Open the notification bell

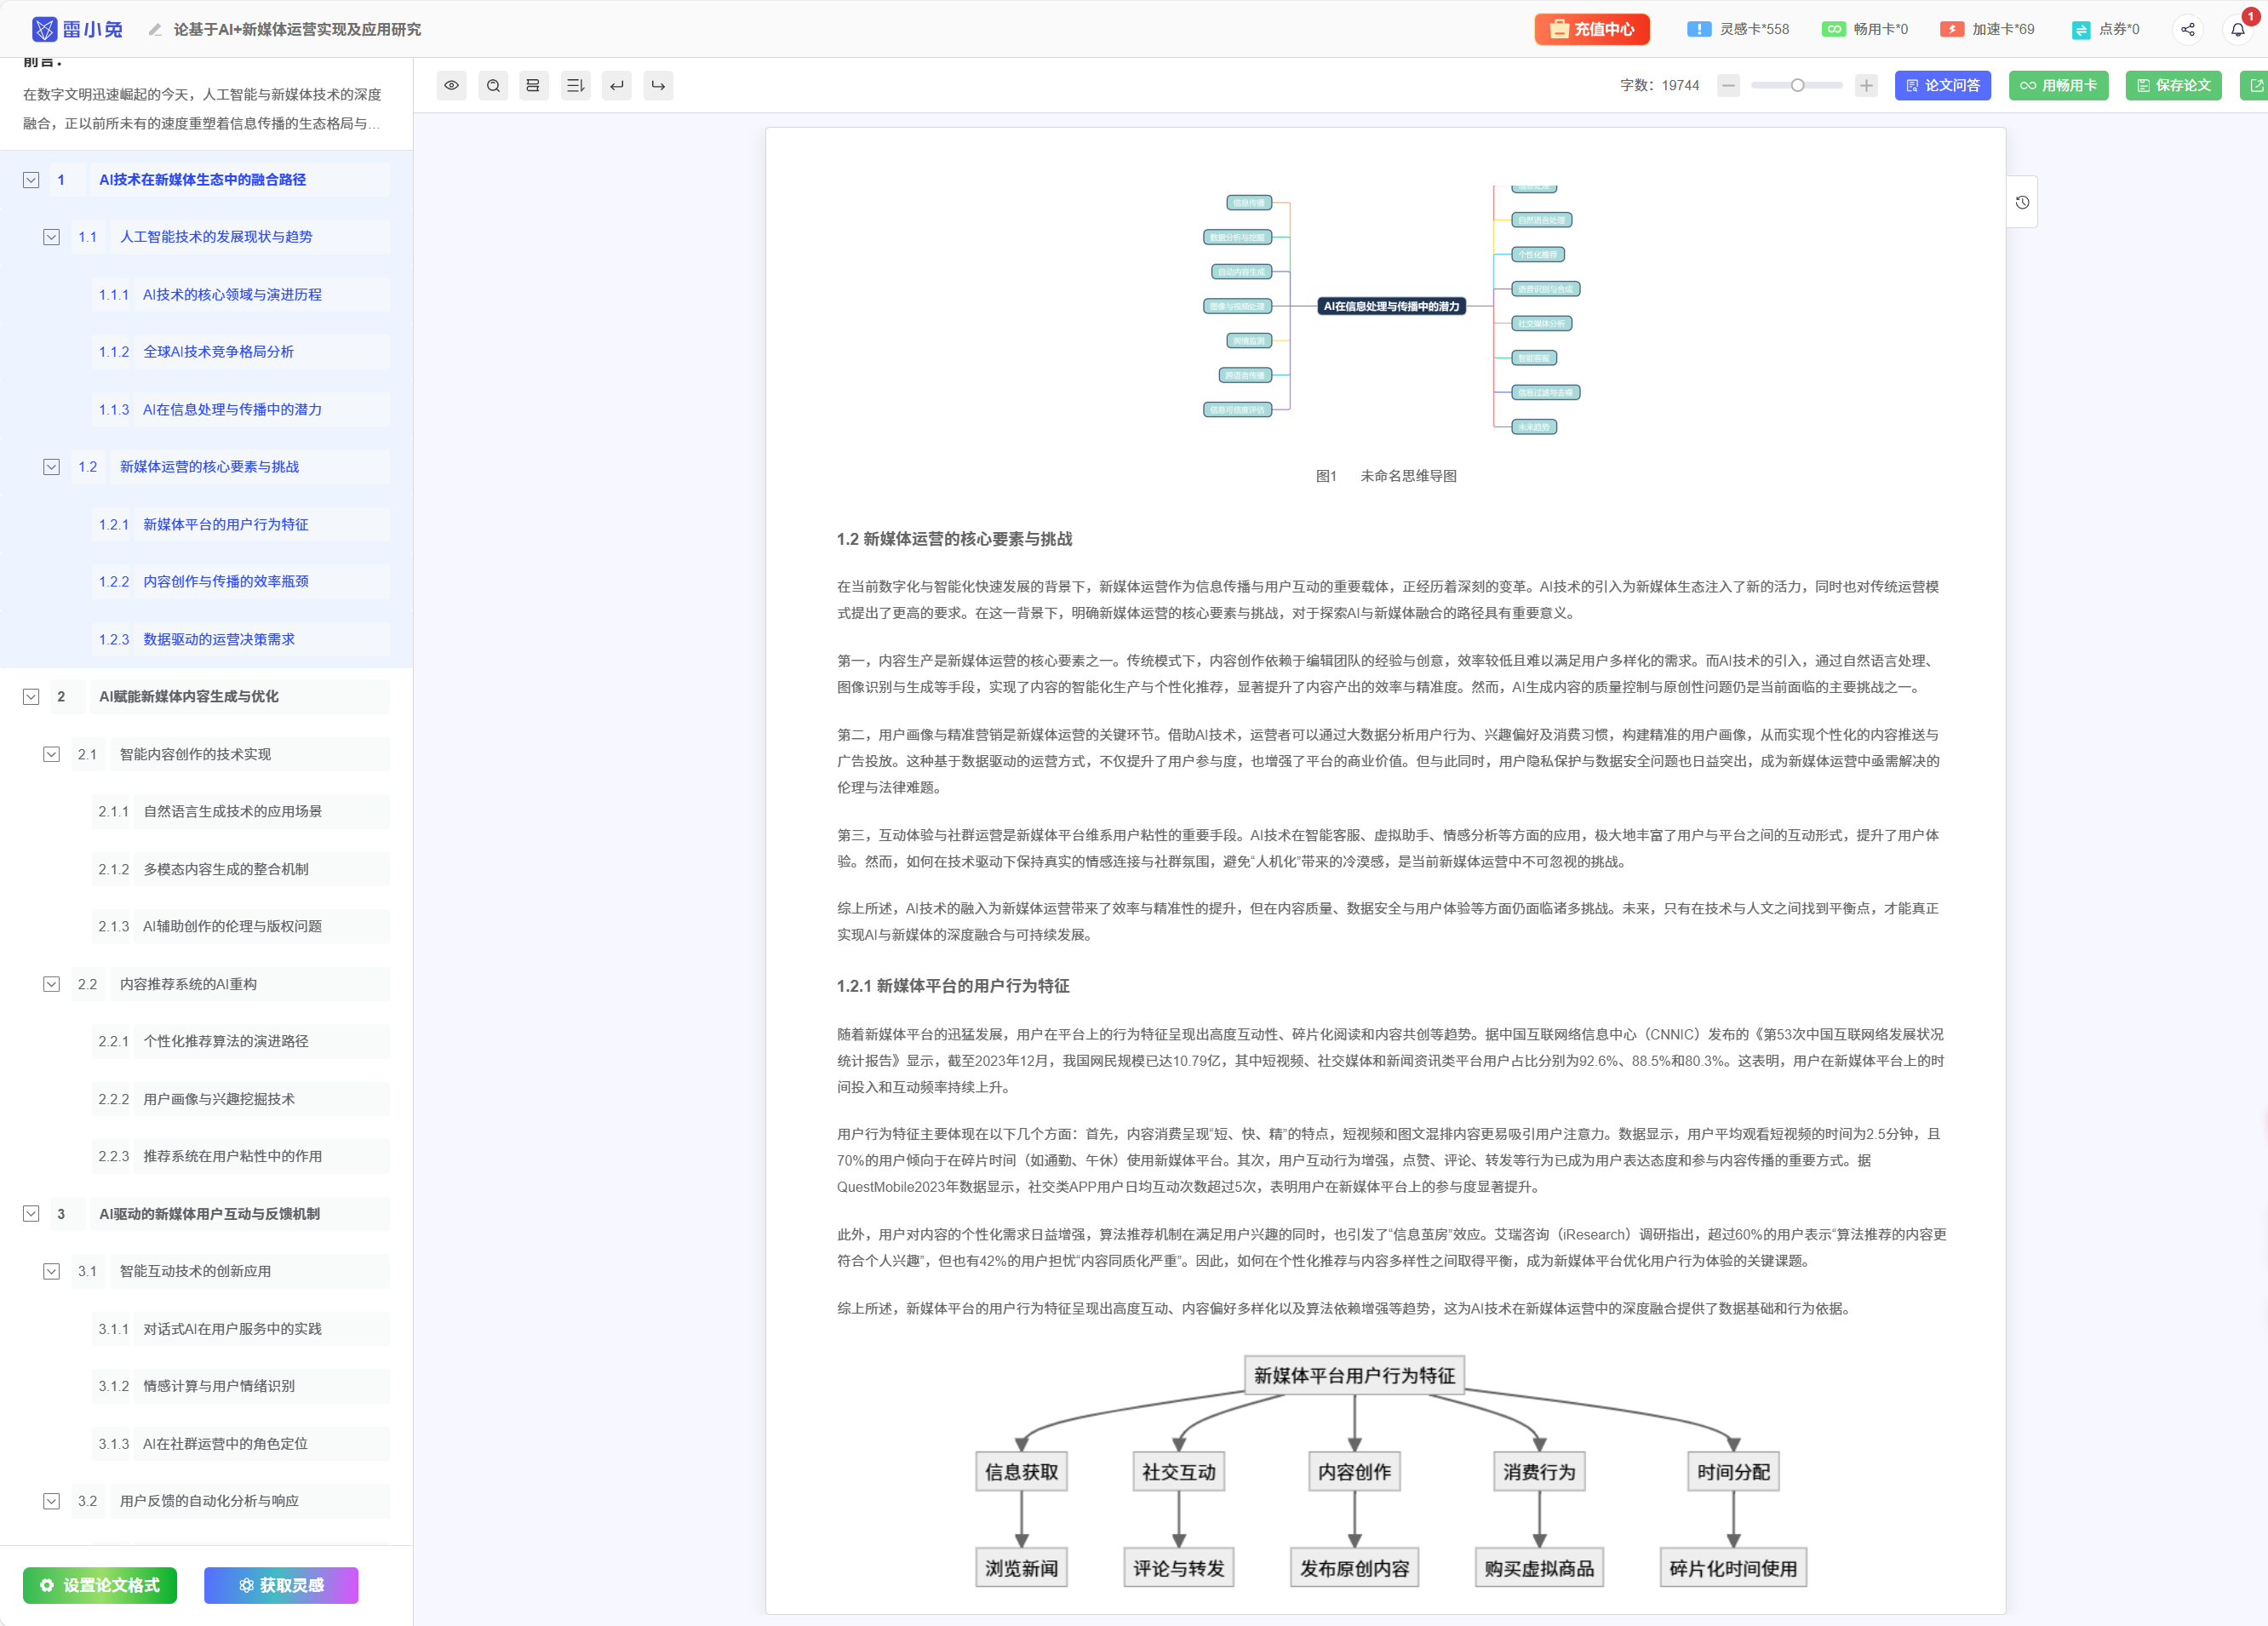(2238, 30)
